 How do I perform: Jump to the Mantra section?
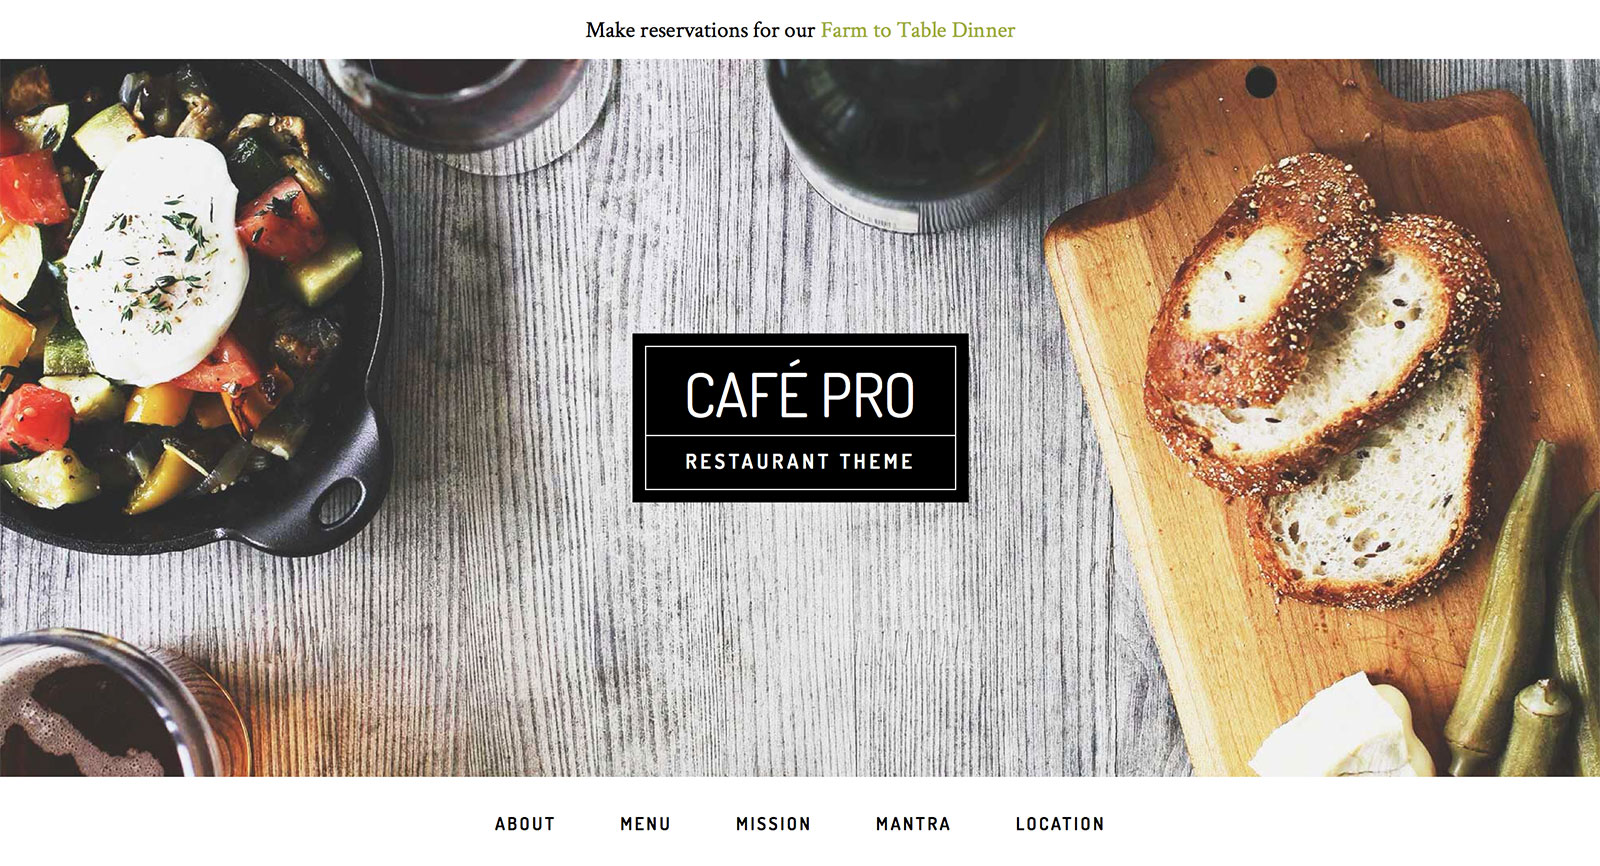913,824
